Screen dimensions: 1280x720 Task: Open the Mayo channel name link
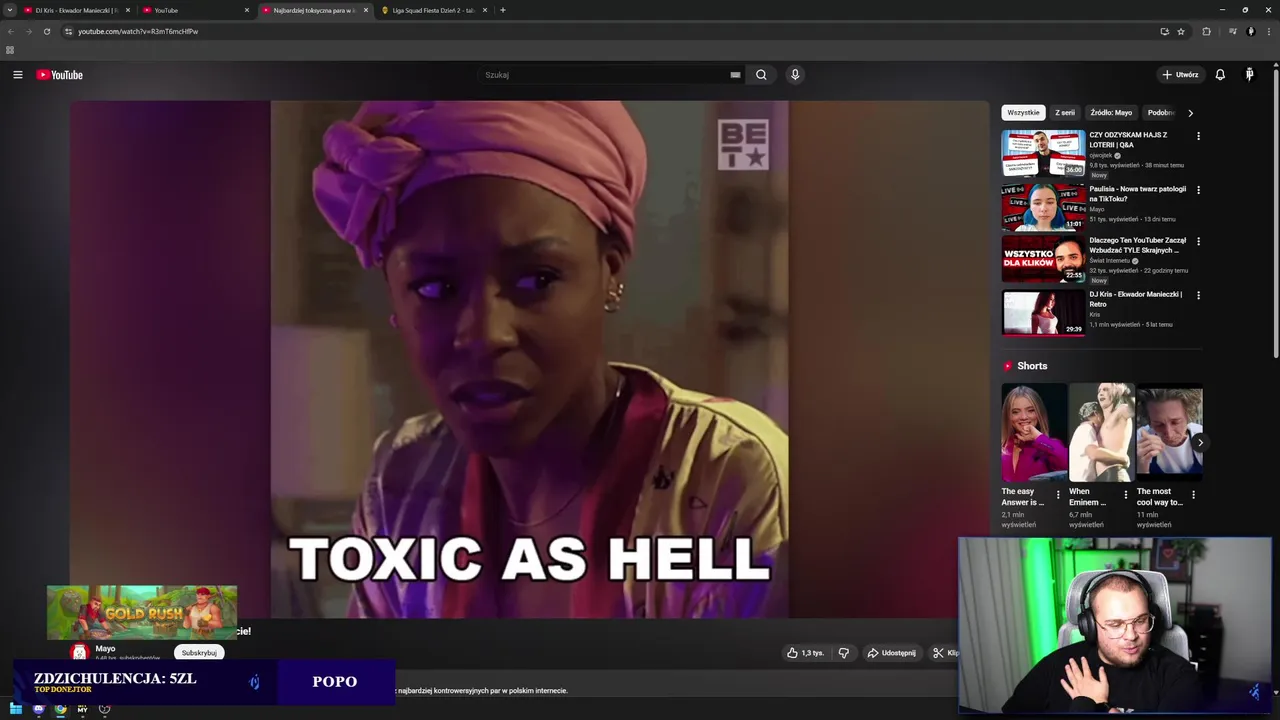105,649
